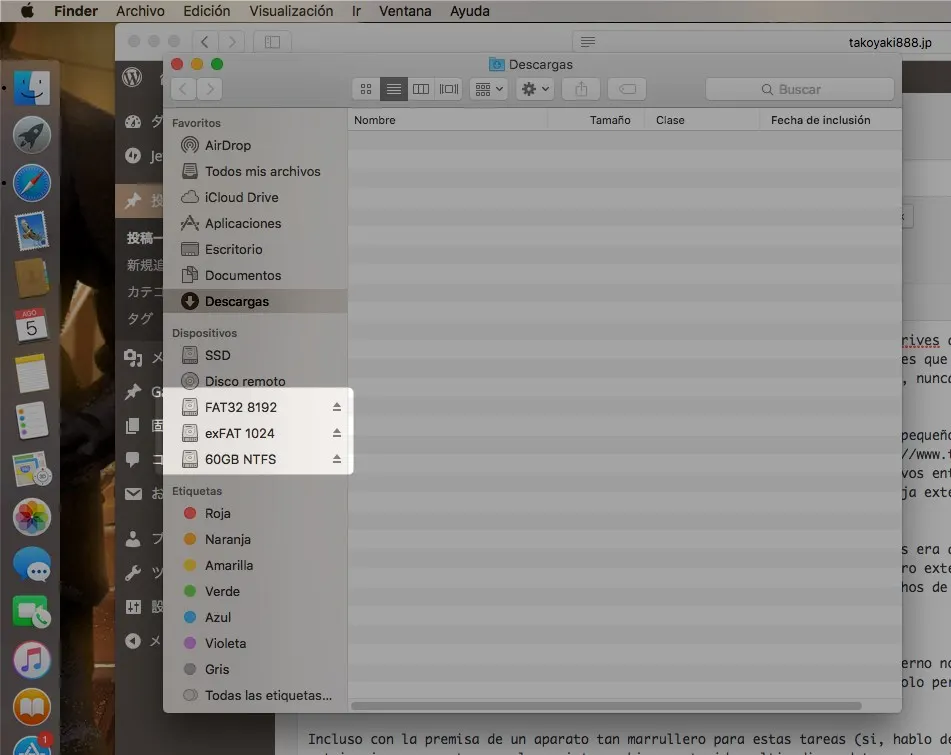Switch Finder to Cover Flow view
Image resolution: width=951 pixels, height=755 pixels.
449,89
